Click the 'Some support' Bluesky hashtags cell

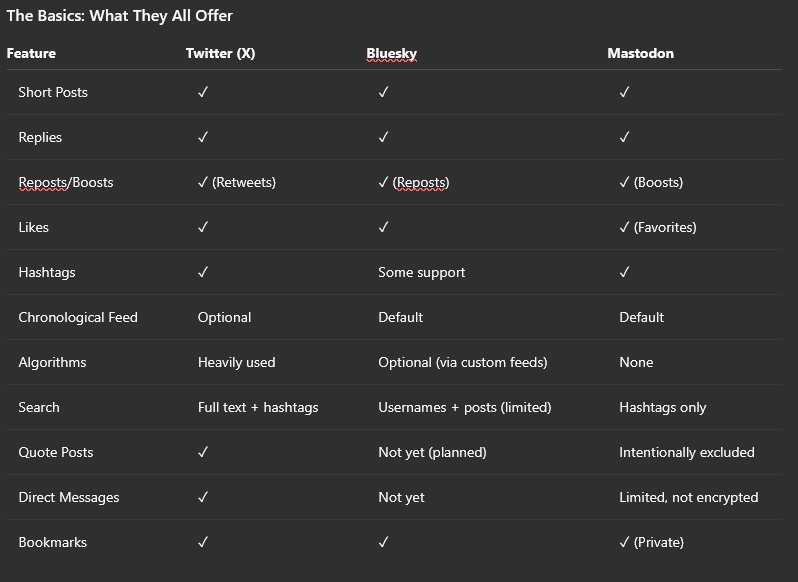point(421,273)
